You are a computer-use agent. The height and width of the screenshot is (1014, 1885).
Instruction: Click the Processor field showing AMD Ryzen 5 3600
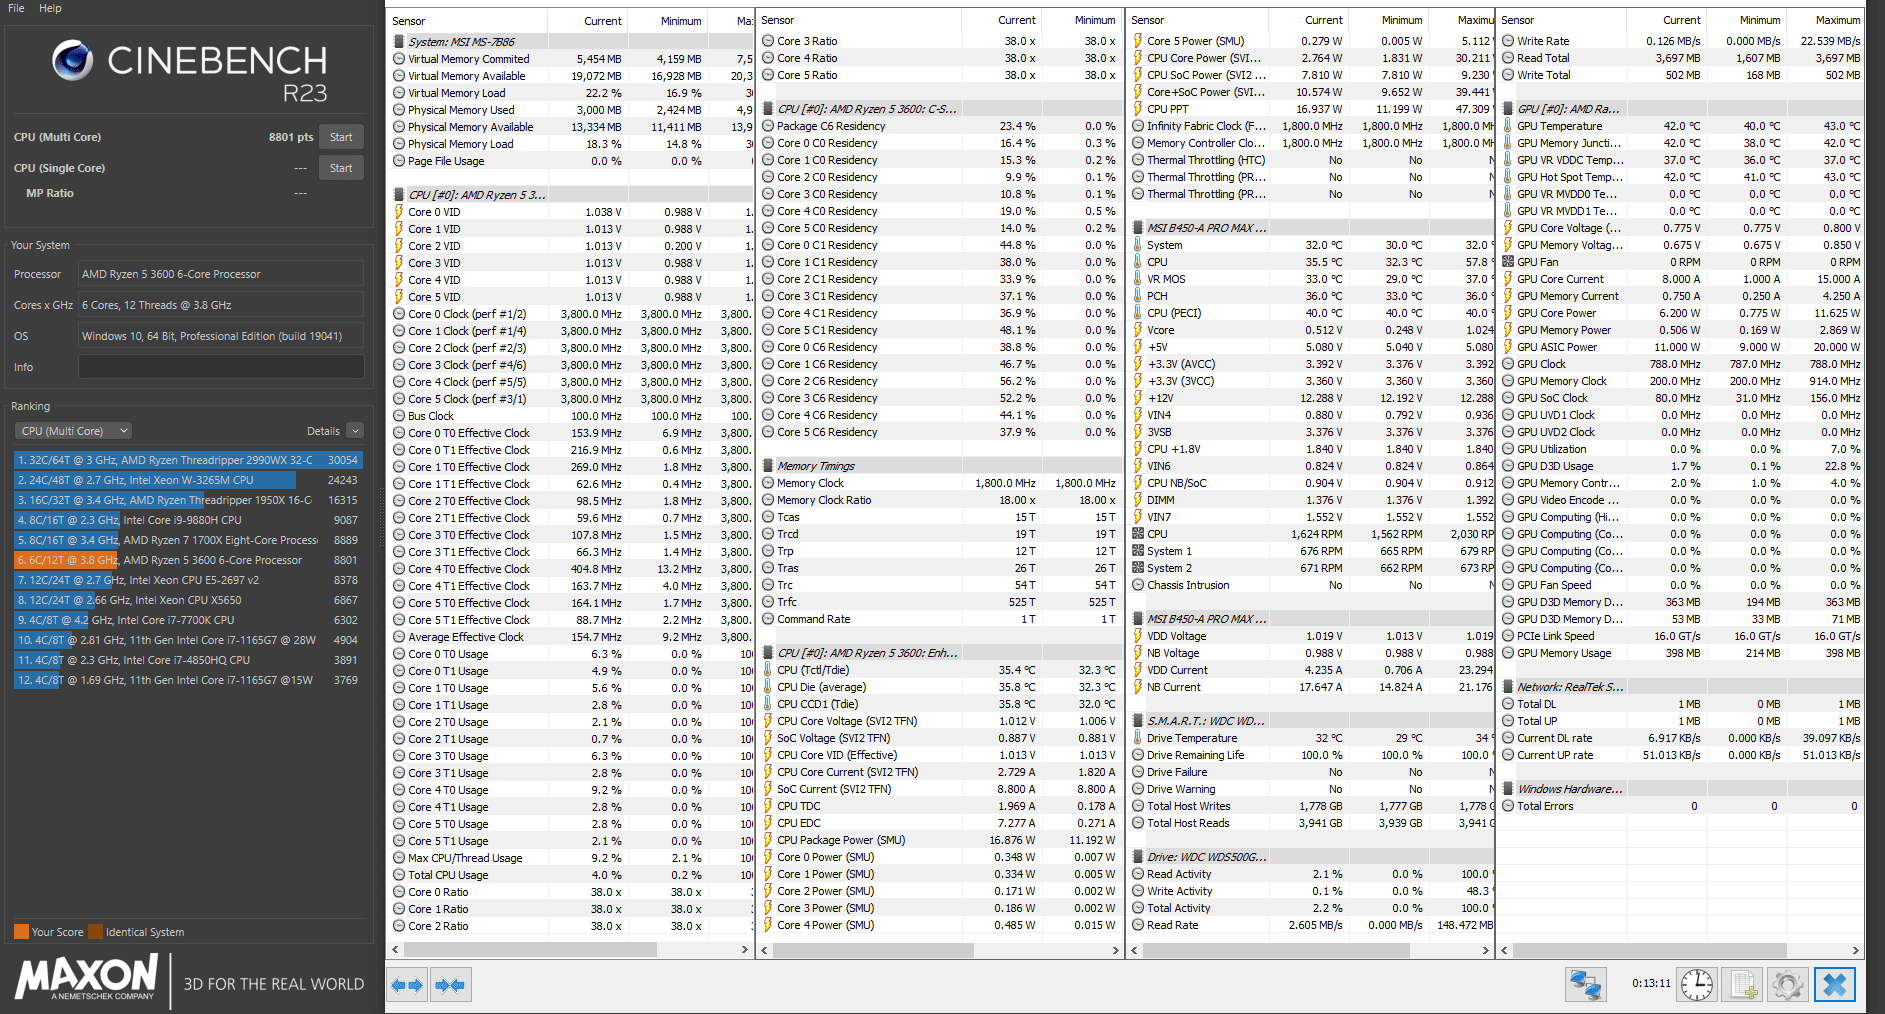coord(221,274)
